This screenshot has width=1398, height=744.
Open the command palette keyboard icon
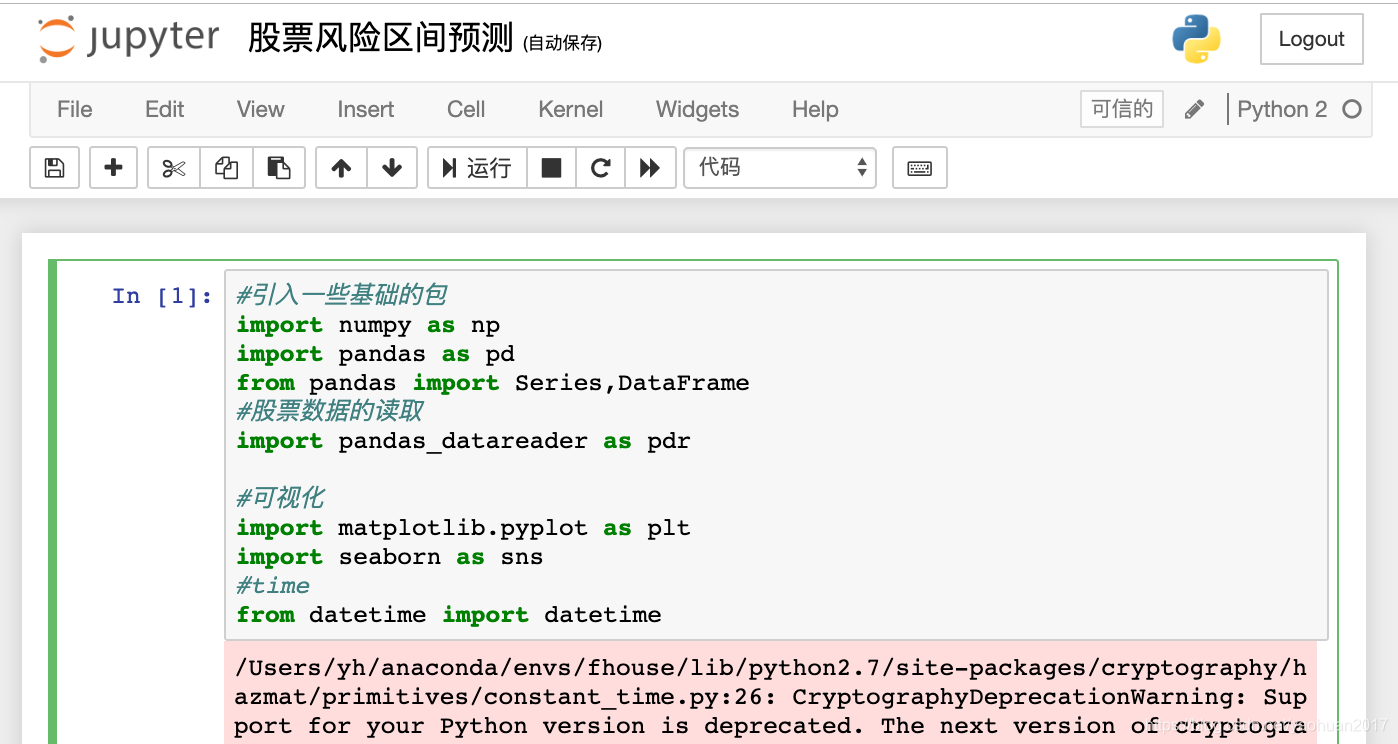[x=919, y=167]
